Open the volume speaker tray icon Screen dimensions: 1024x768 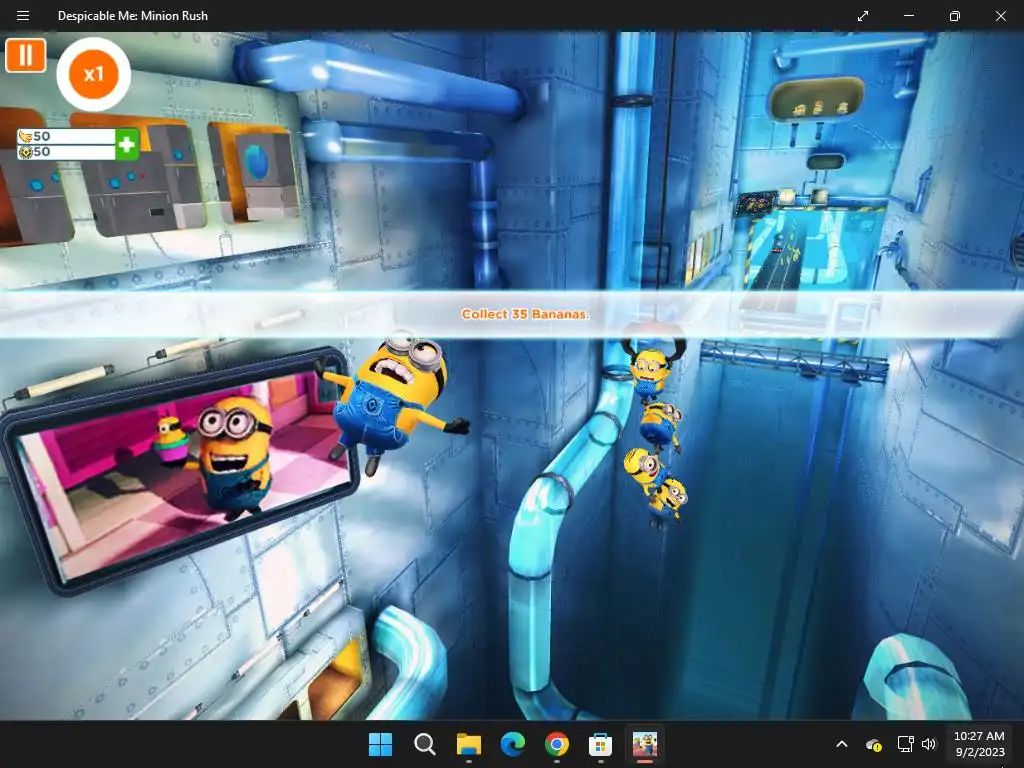[929, 744]
